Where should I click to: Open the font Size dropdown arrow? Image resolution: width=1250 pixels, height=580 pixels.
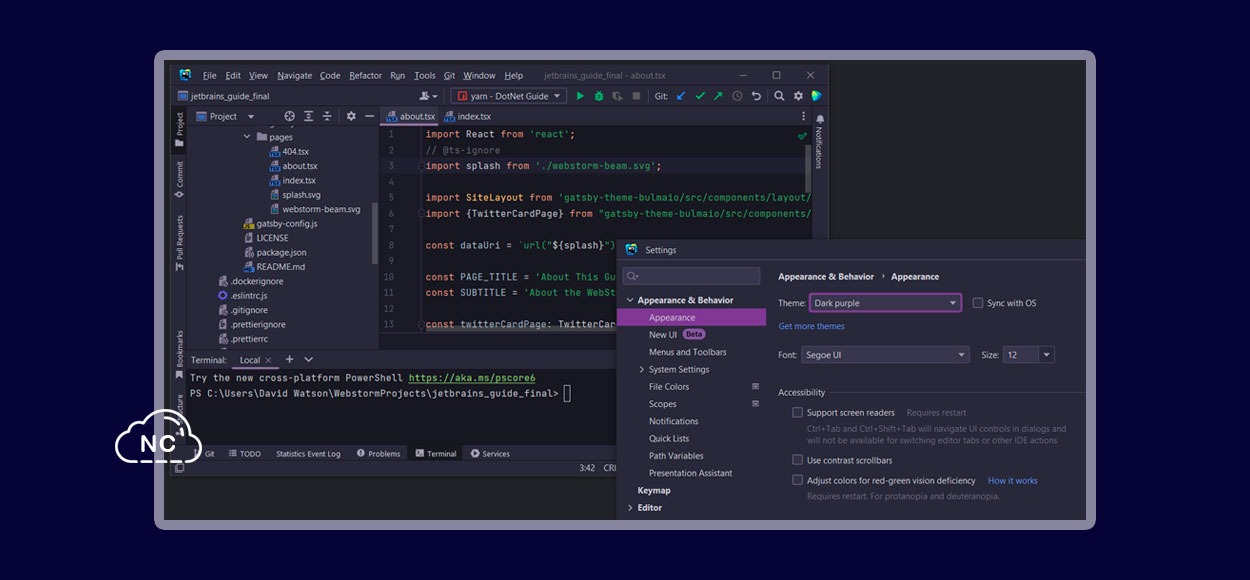pyautogui.click(x=1046, y=355)
